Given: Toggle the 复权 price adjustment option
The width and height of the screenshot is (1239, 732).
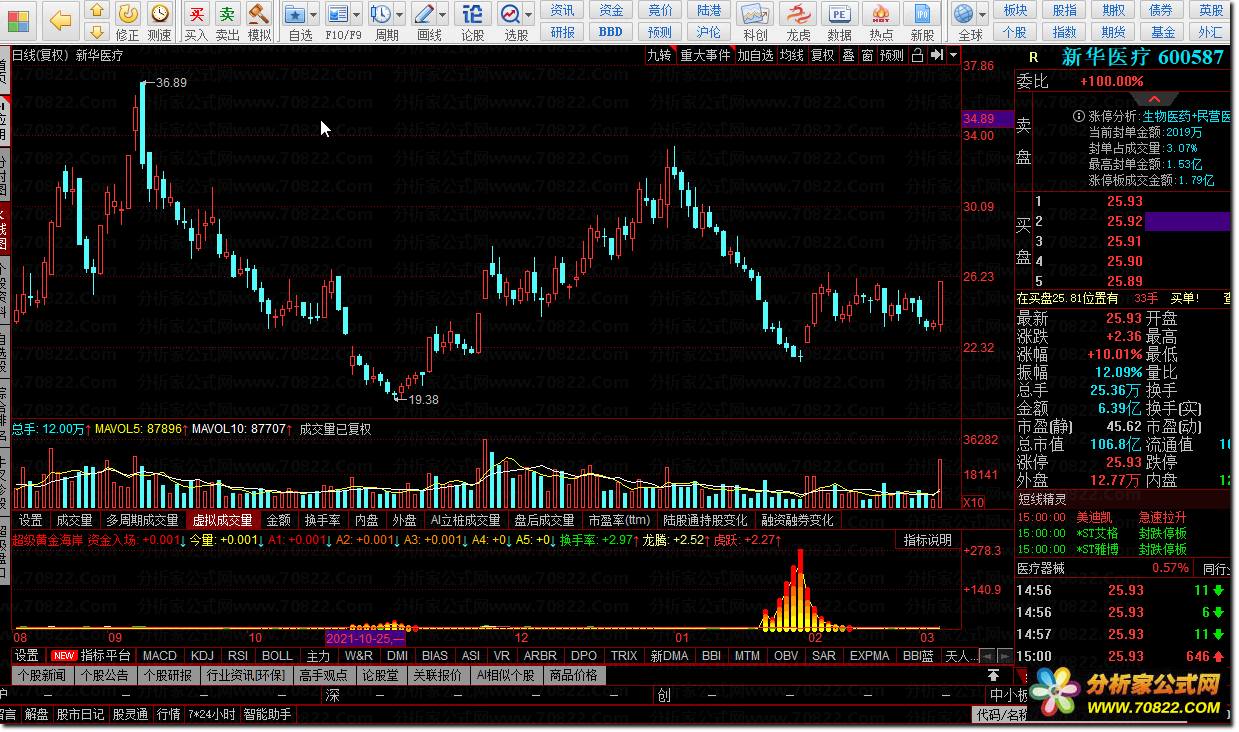Looking at the screenshot, I should point(822,56).
